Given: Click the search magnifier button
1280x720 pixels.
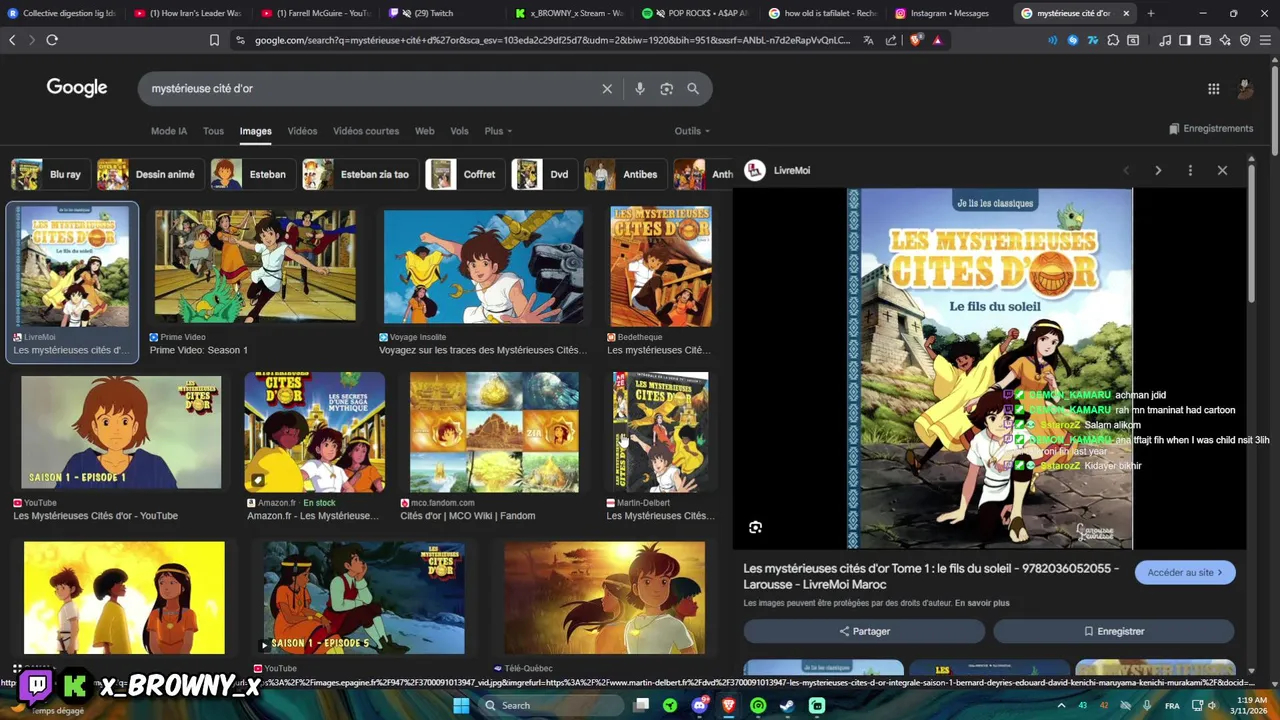Looking at the screenshot, I should (693, 89).
